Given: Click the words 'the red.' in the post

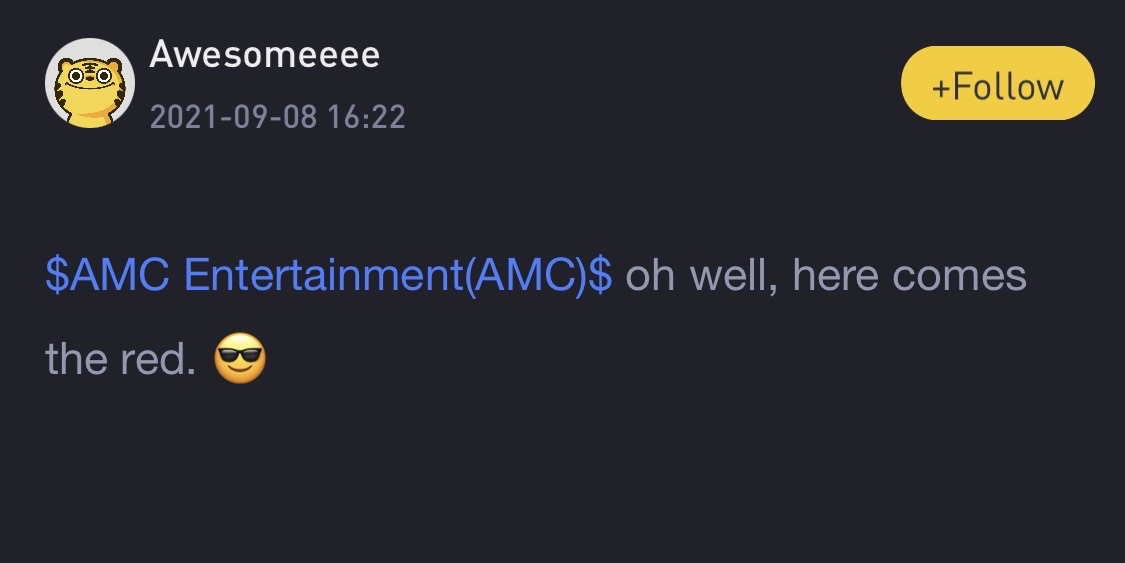Looking at the screenshot, I should (121, 359).
